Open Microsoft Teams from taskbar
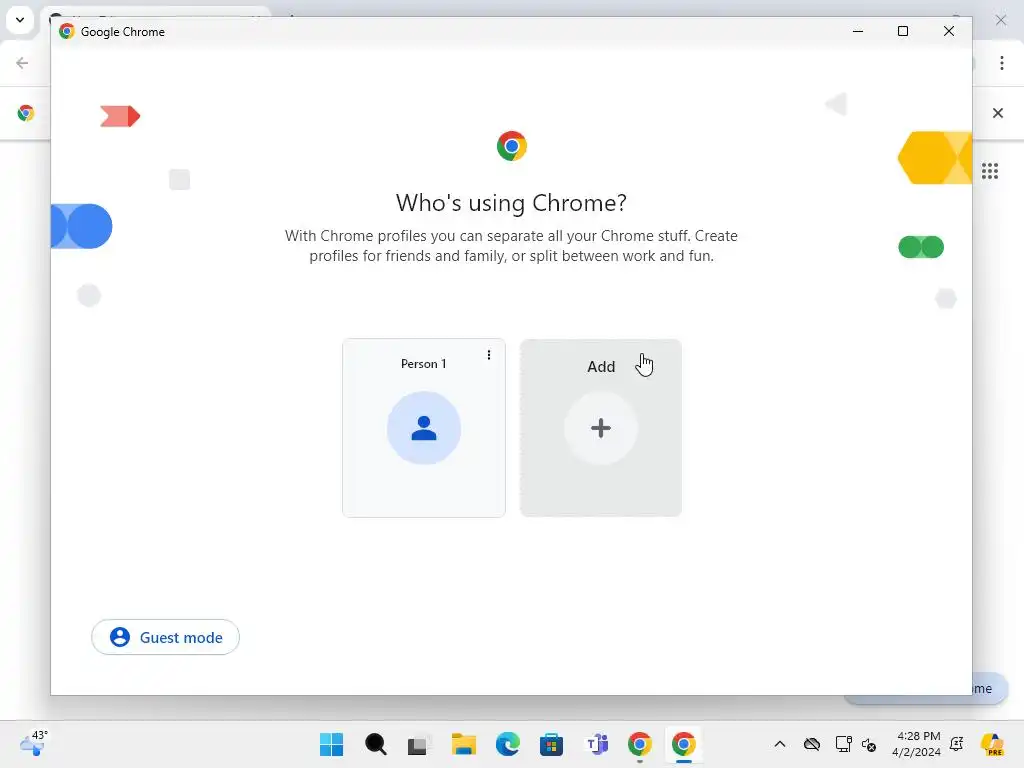 tap(596, 744)
